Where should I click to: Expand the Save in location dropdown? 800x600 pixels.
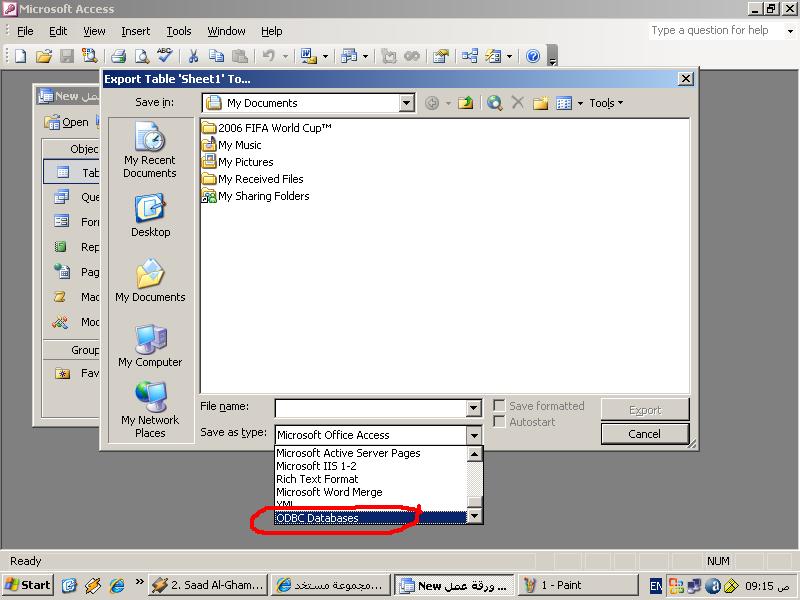click(406, 103)
